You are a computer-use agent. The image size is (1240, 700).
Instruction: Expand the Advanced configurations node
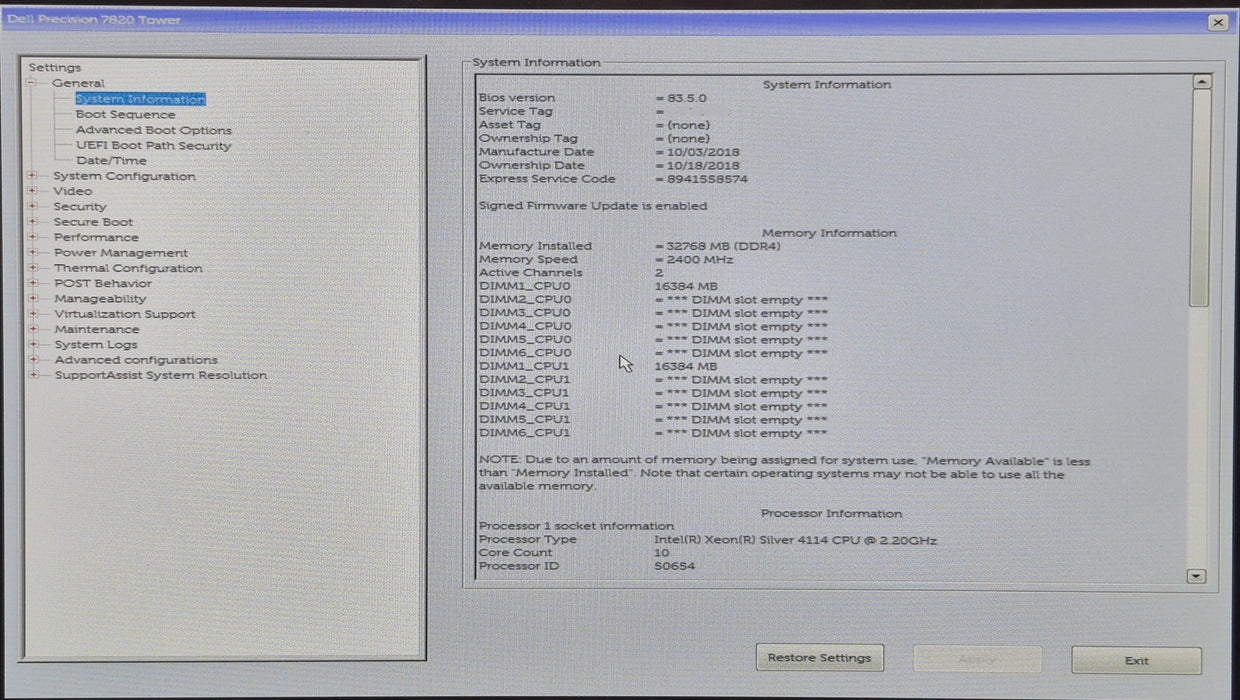(x=33, y=360)
